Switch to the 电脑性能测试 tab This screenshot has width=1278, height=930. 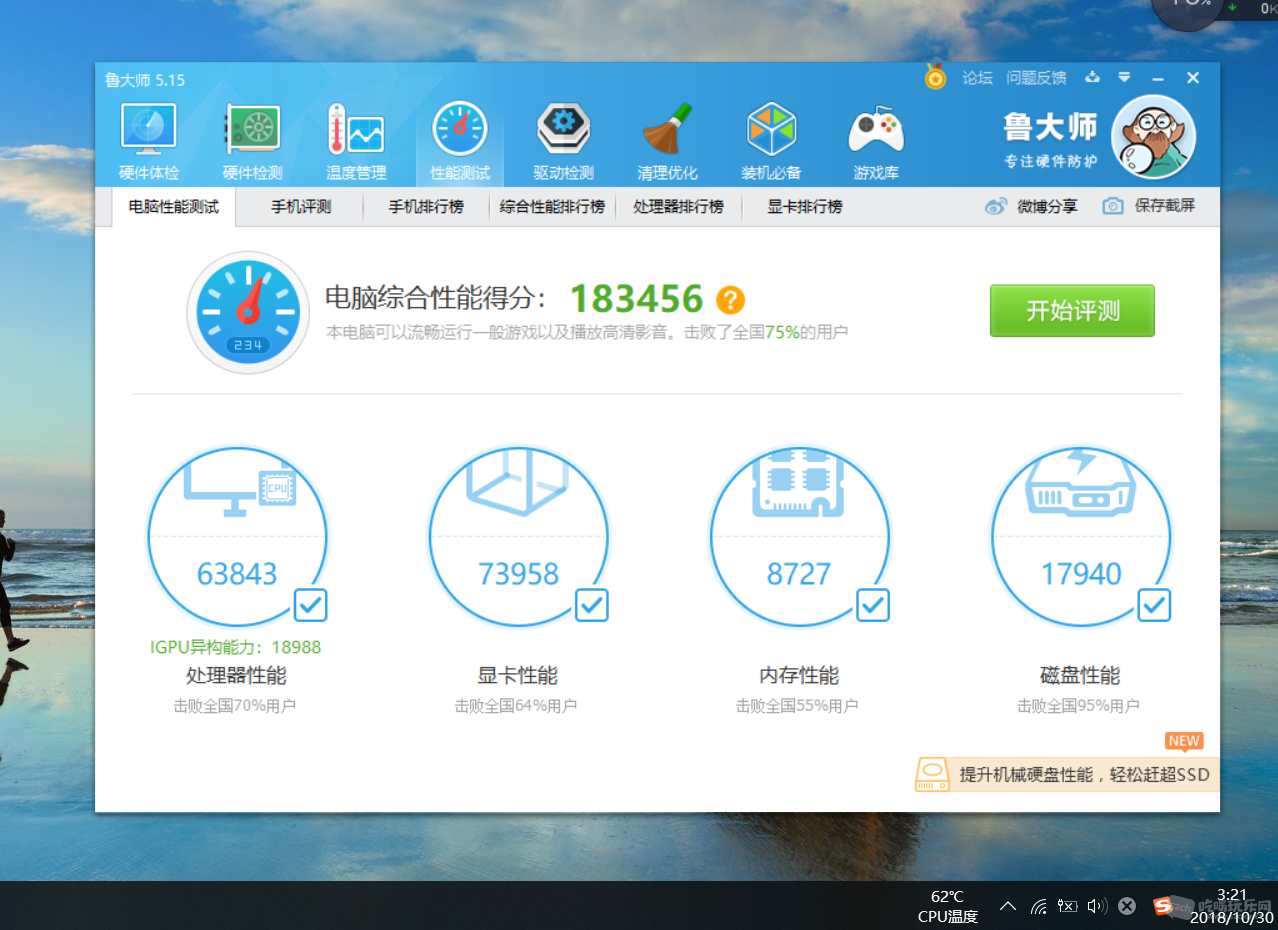pos(174,207)
